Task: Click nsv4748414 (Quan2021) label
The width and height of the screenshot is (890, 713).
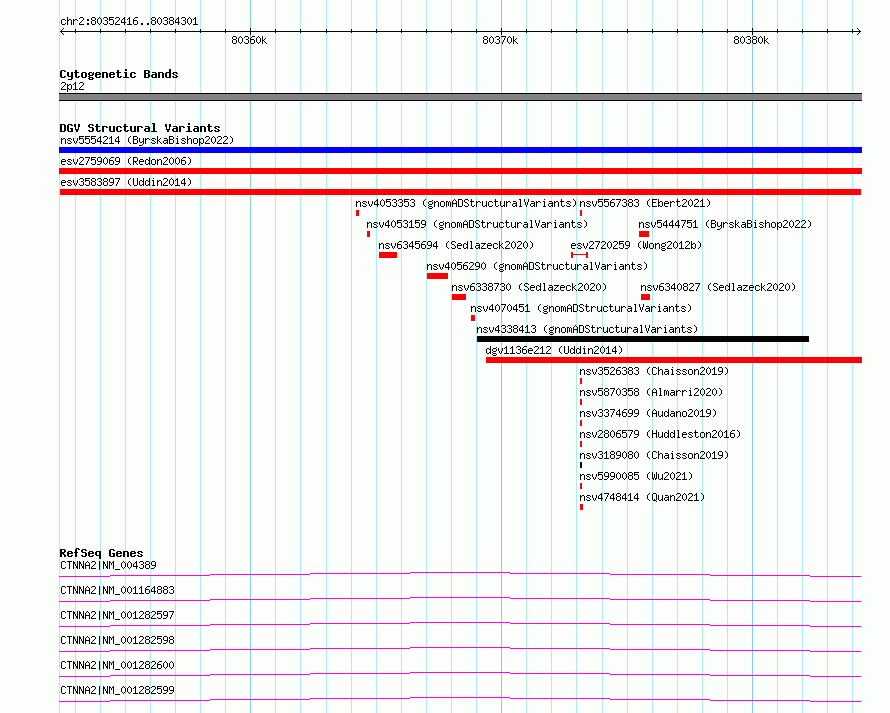Action: [x=642, y=497]
